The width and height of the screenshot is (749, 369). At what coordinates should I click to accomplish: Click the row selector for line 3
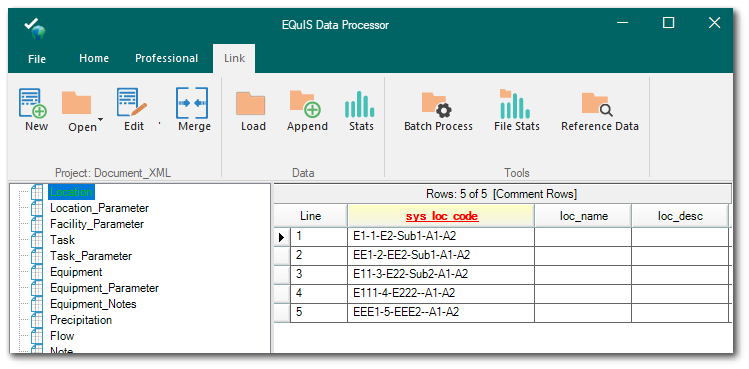(x=282, y=274)
